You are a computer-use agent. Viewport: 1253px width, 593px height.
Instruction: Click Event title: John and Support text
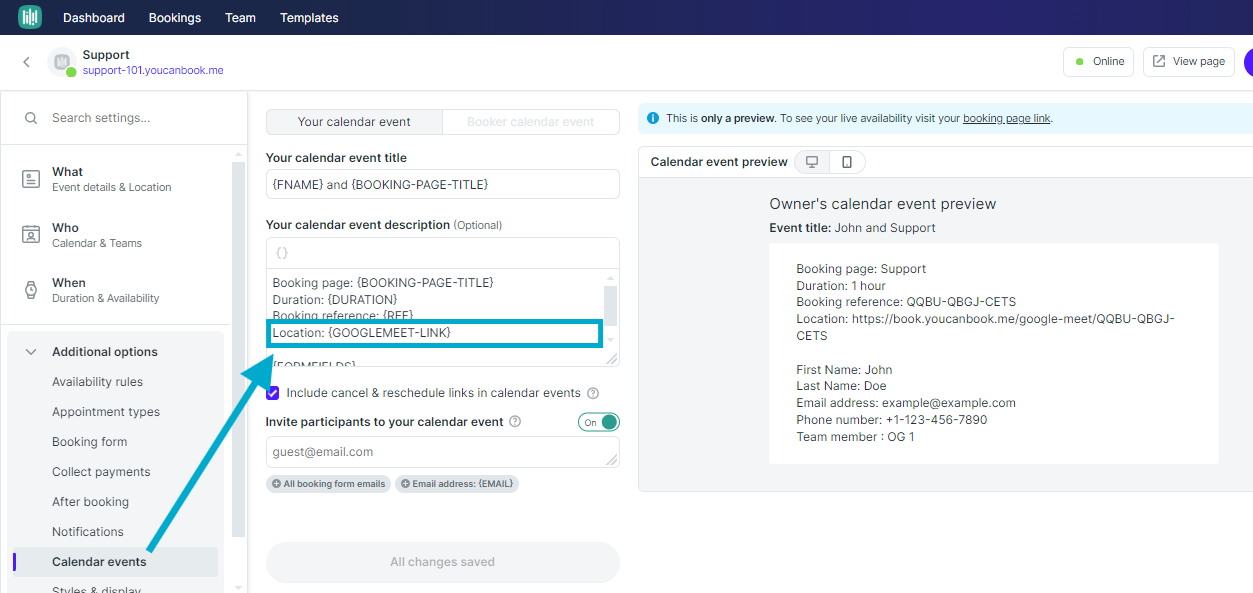[x=852, y=228]
